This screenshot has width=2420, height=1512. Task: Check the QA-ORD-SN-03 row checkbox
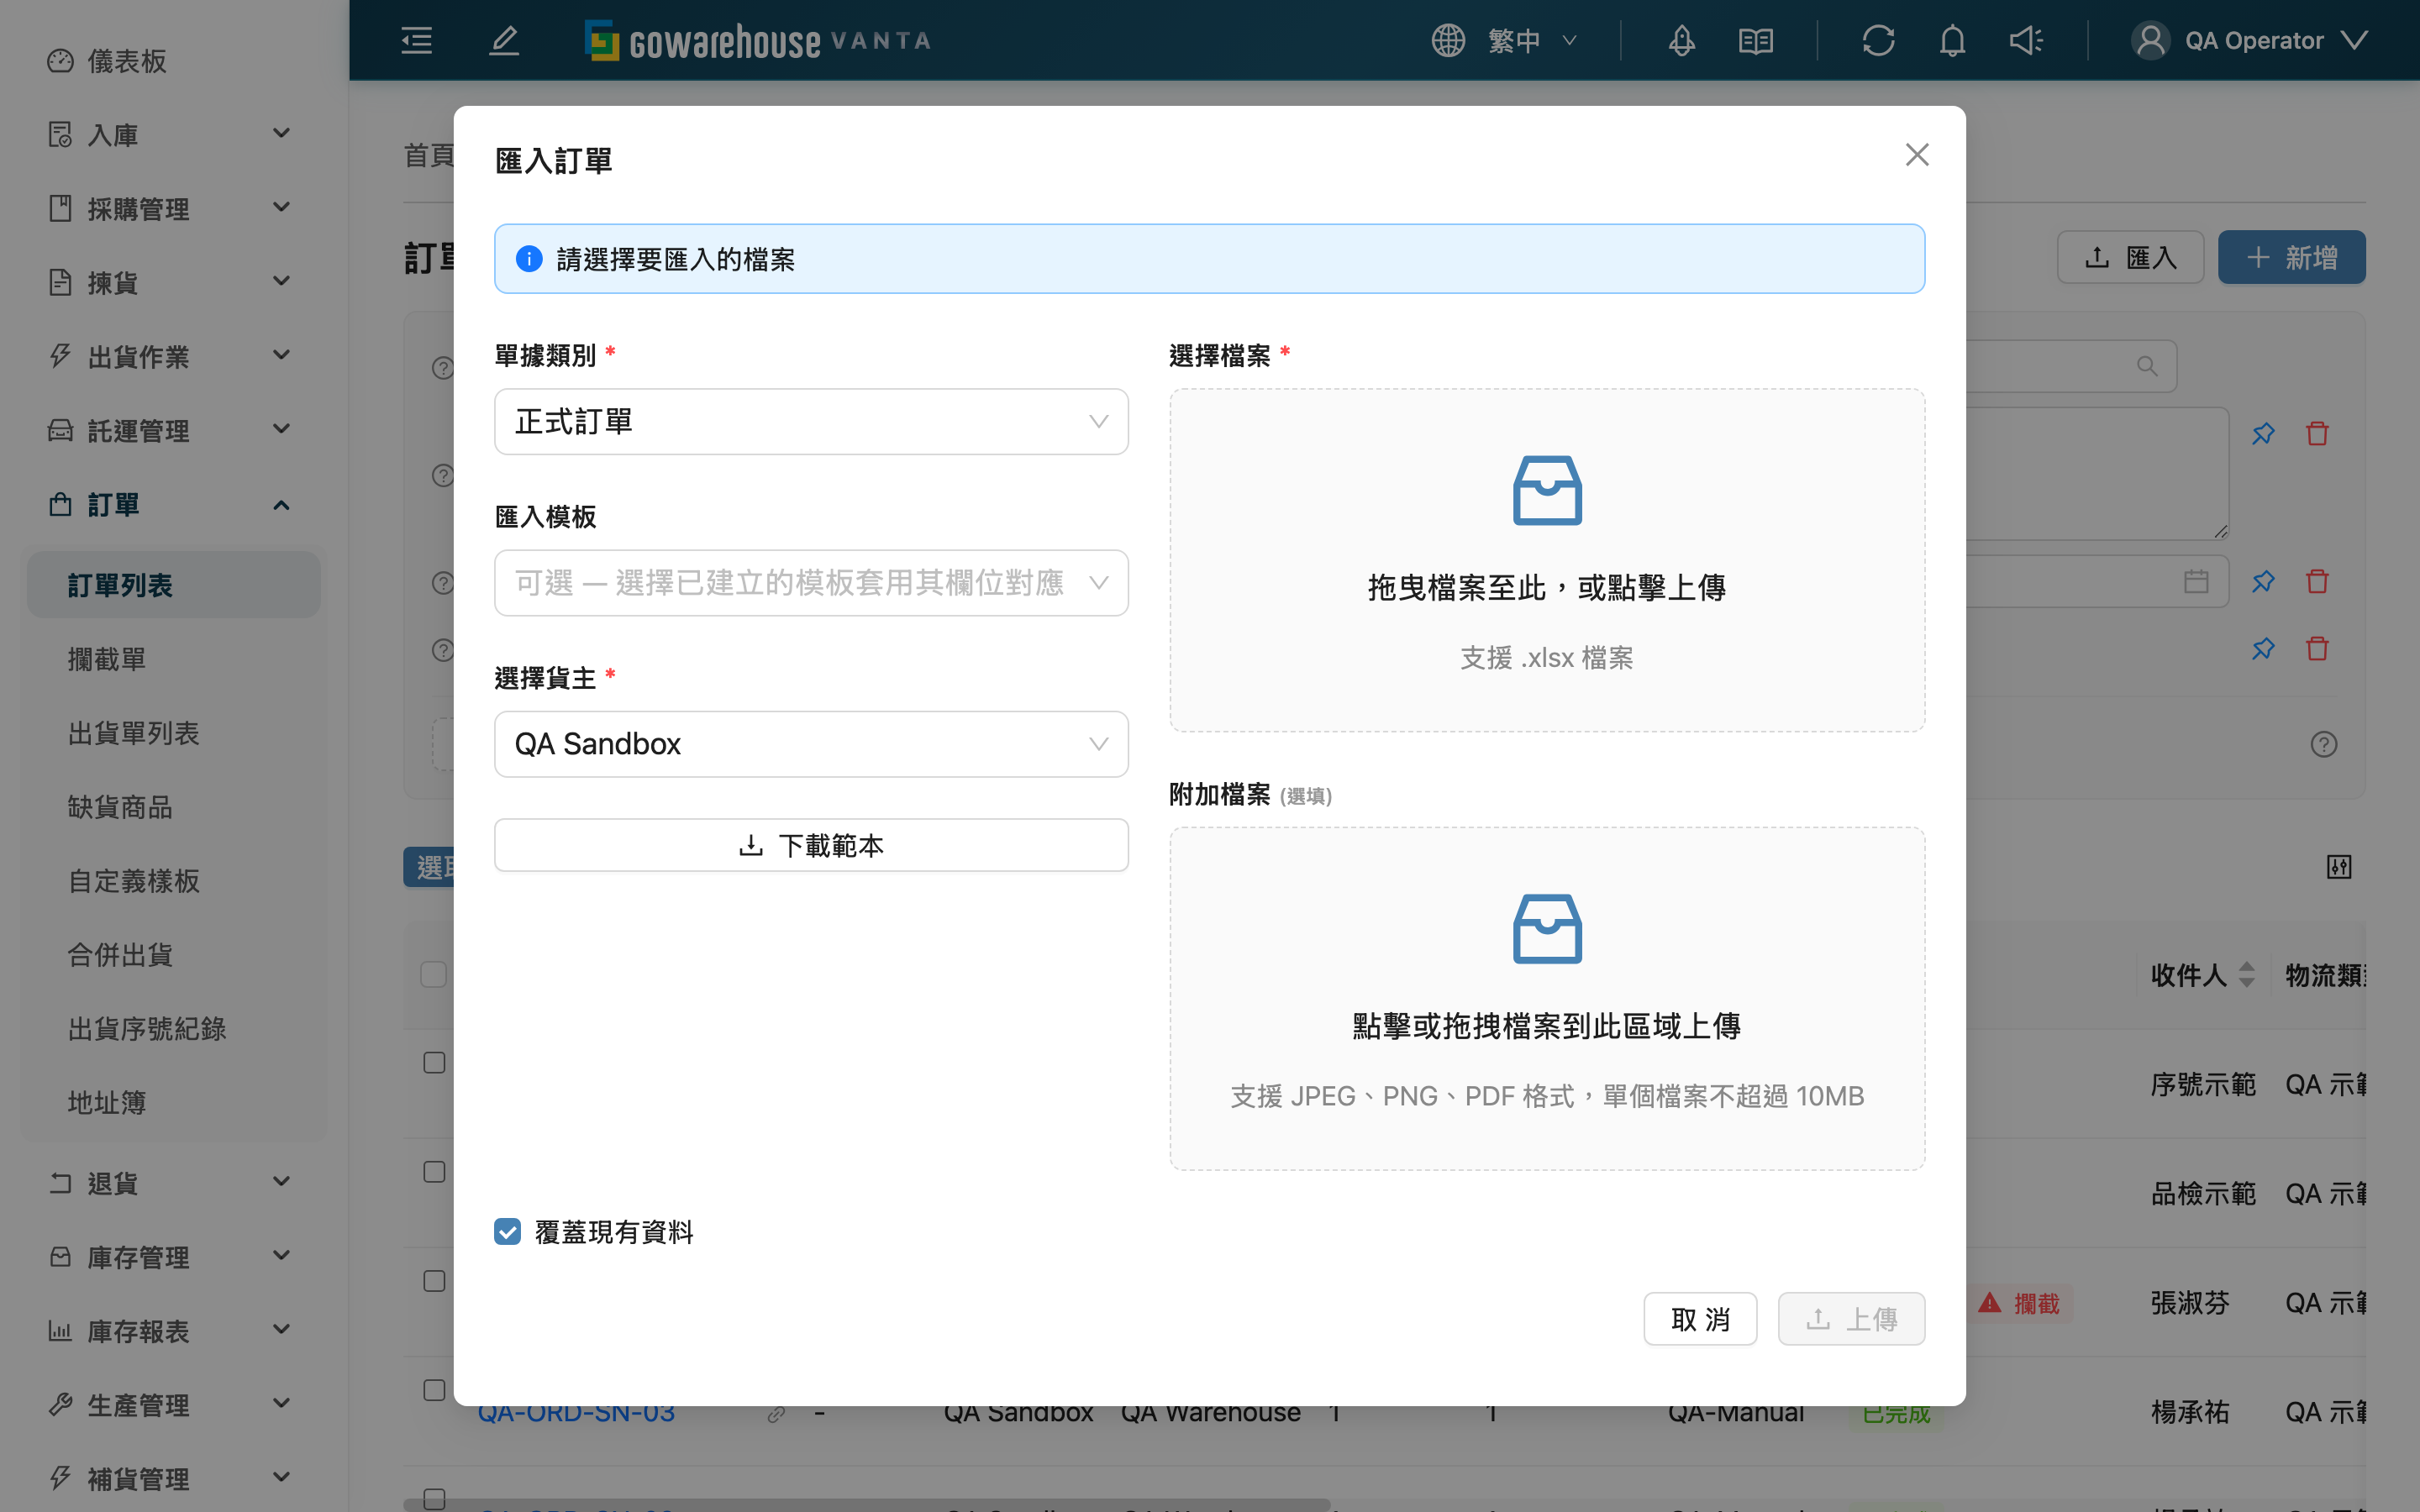click(434, 1389)
